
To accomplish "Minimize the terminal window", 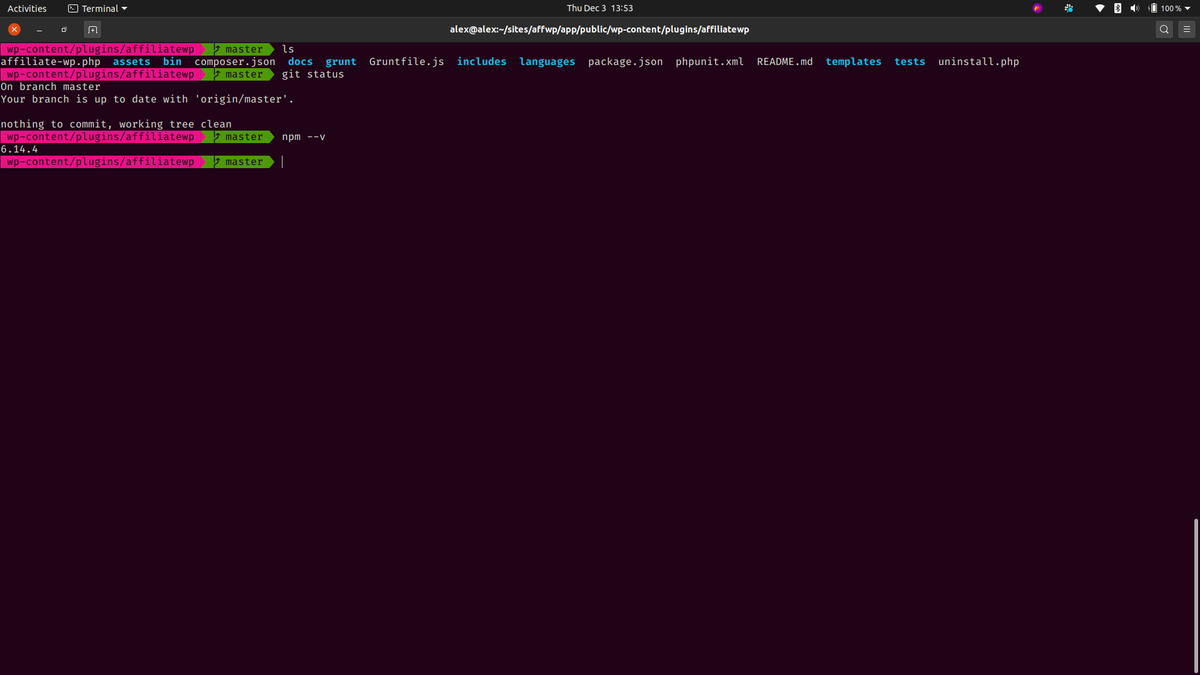I will pos(40,29).
